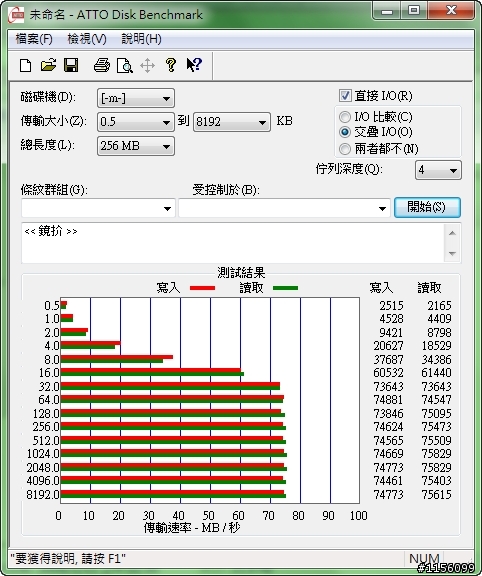Click the 傳輸速率 - MB / 秒 axis label
This screenshot has height=576, width=482.
point(192,528)
